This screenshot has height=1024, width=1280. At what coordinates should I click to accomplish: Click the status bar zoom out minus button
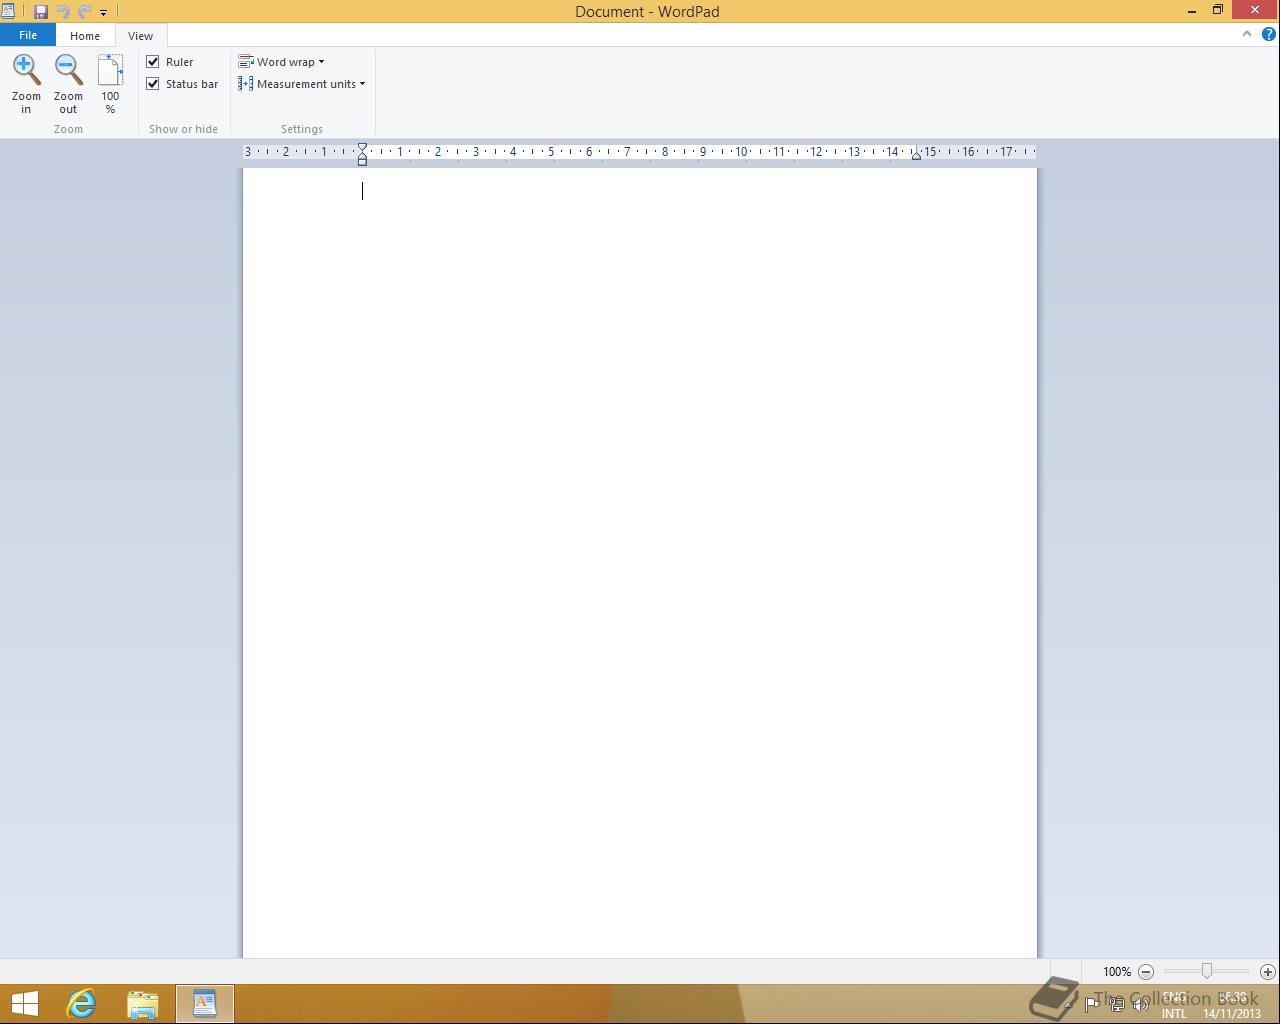(1146, 971)
